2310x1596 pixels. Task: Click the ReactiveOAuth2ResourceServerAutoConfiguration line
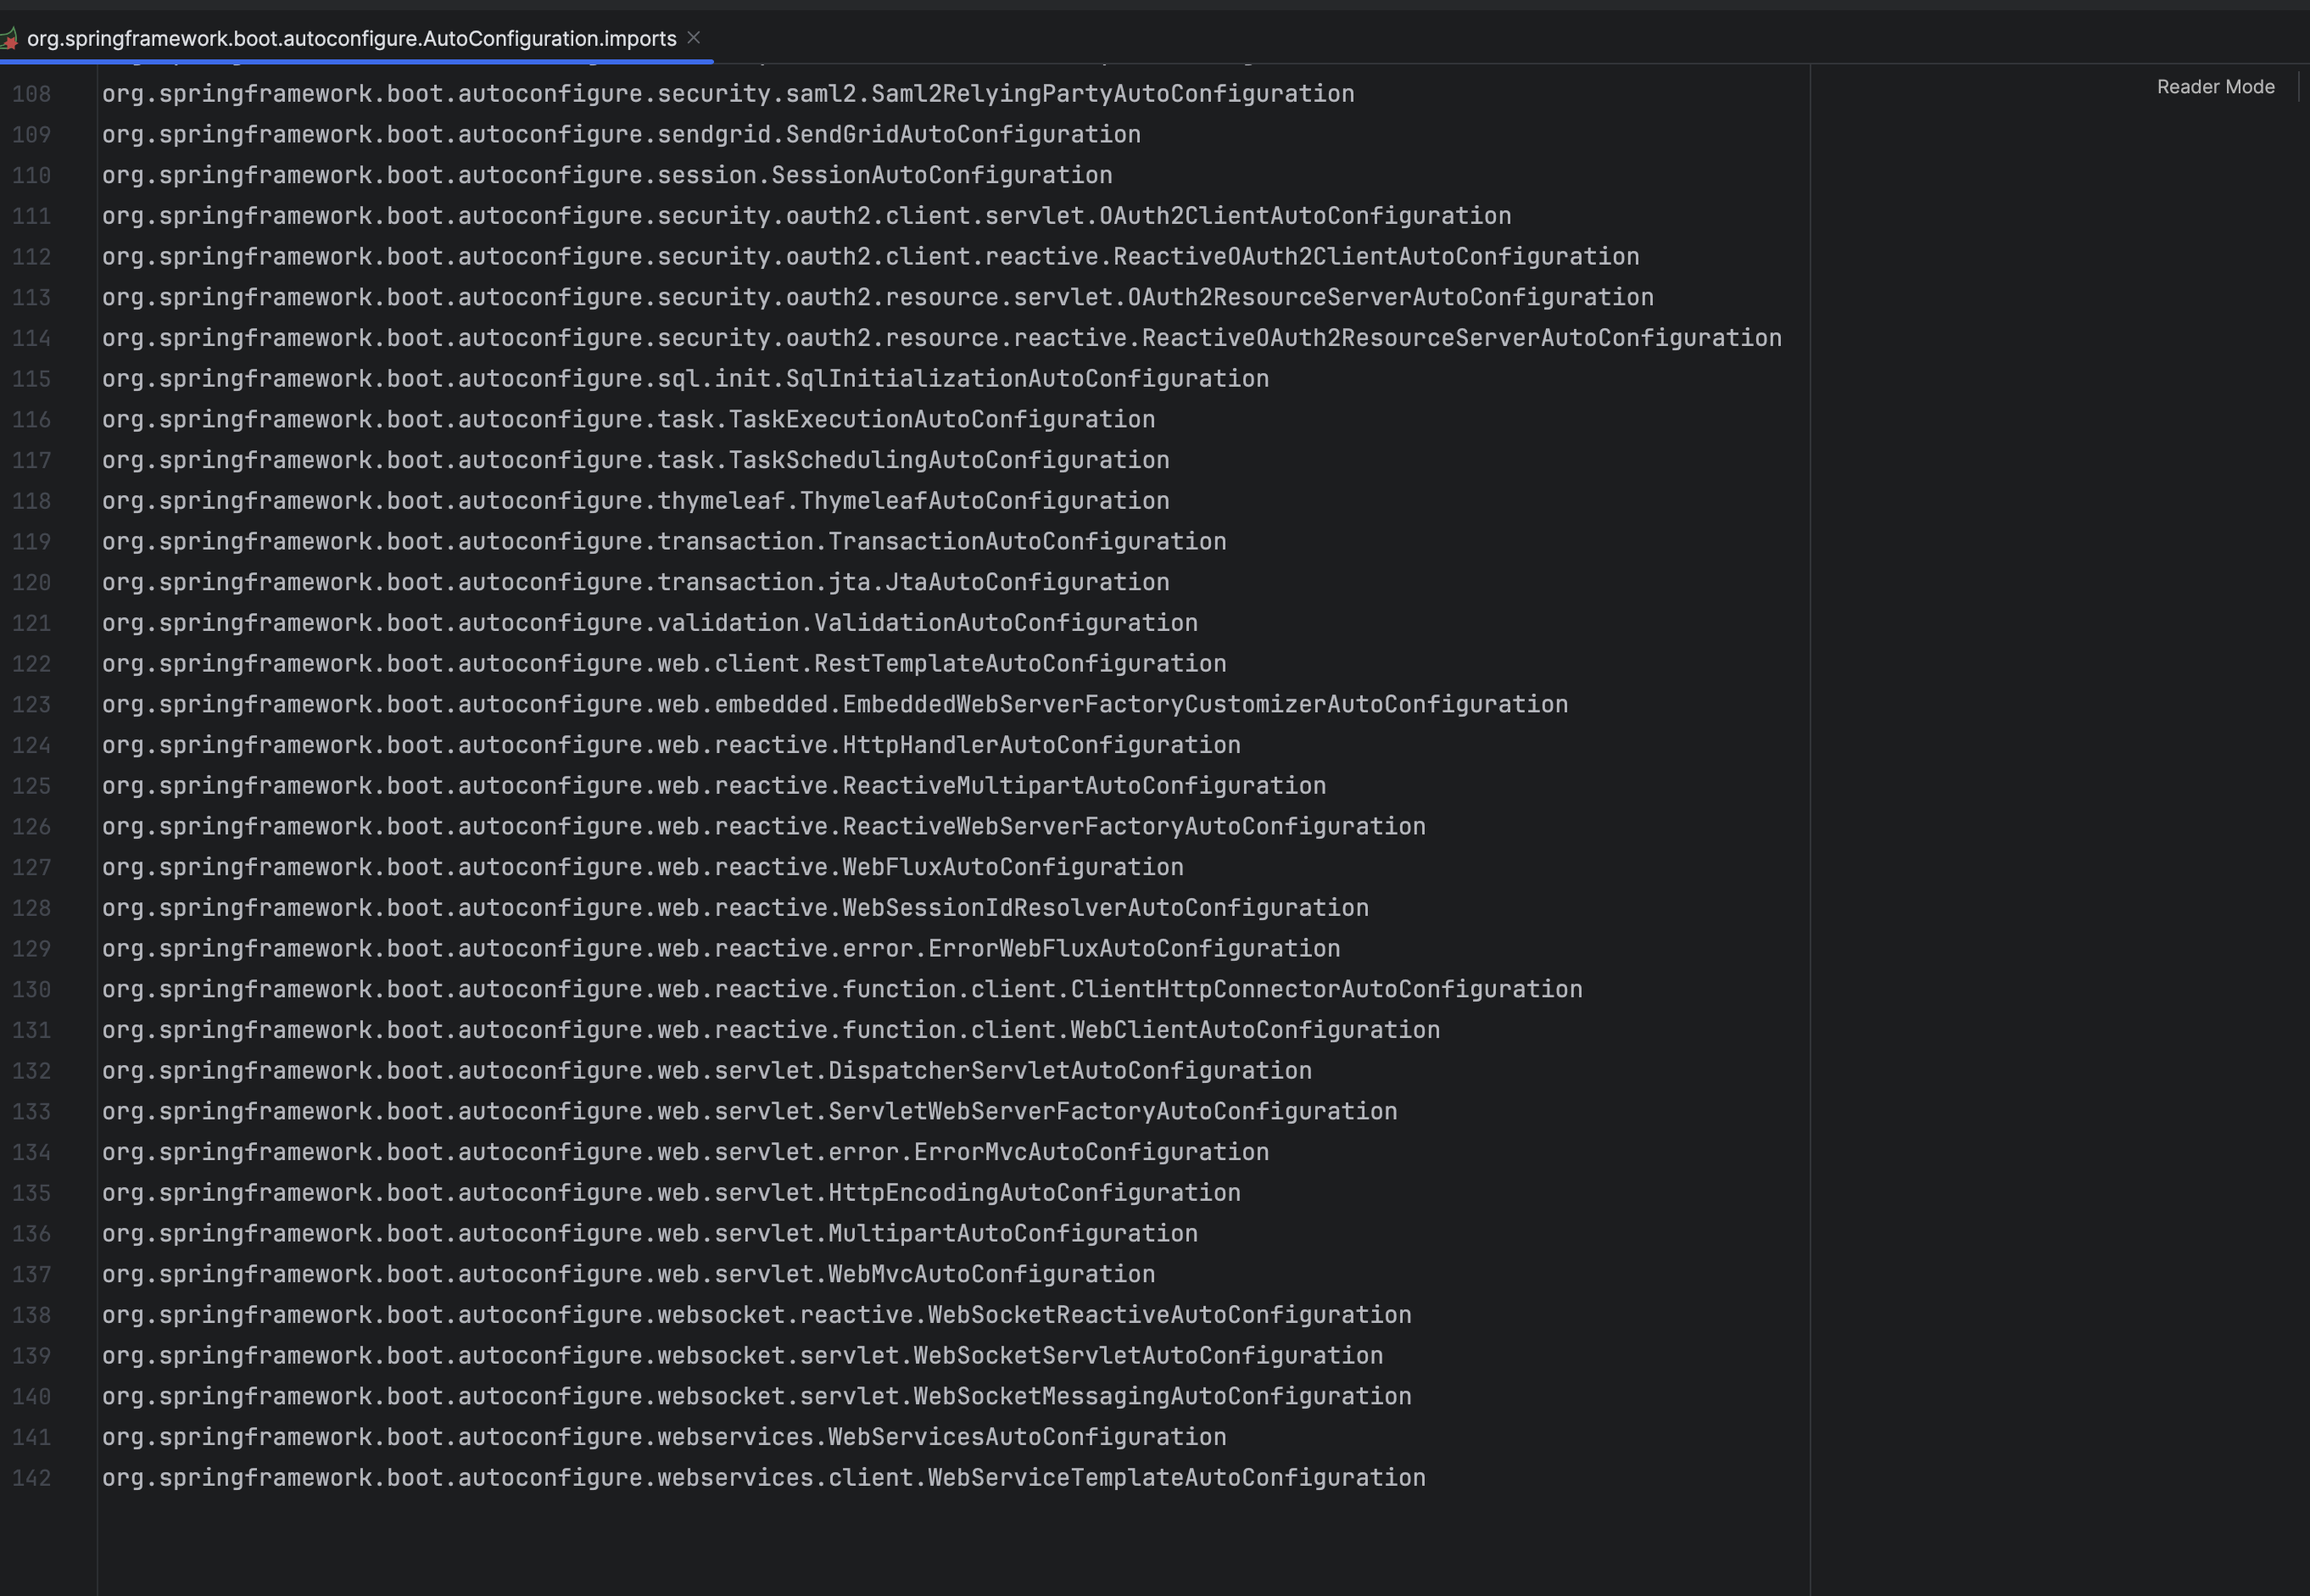click(942, 339)
